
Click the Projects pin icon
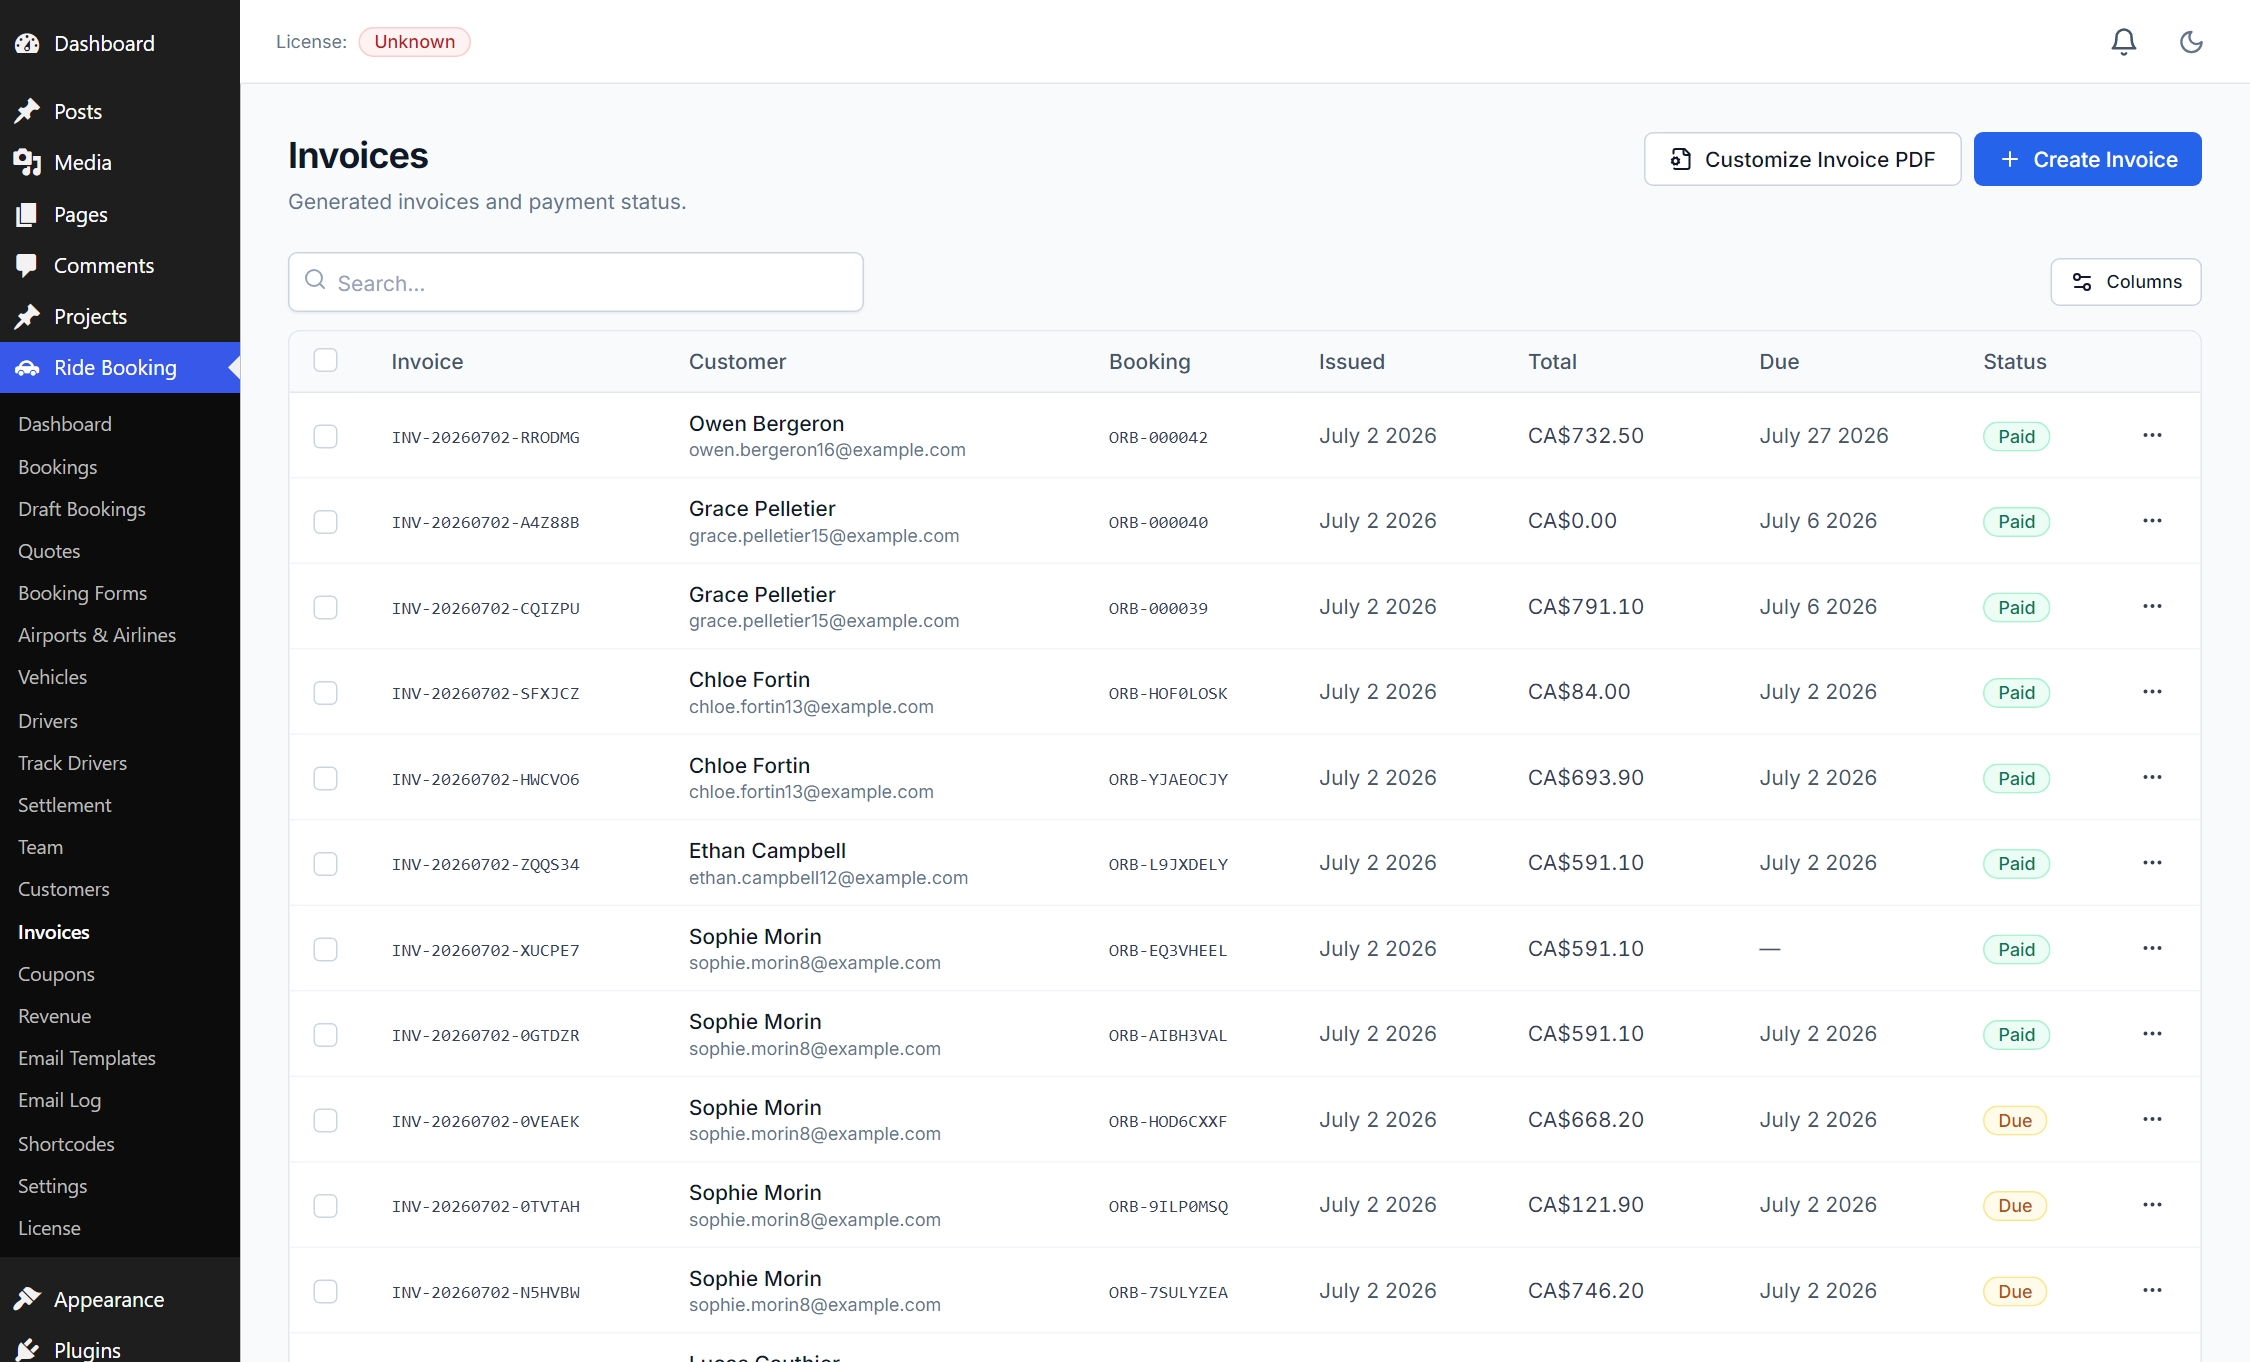(x=27, y=316)
